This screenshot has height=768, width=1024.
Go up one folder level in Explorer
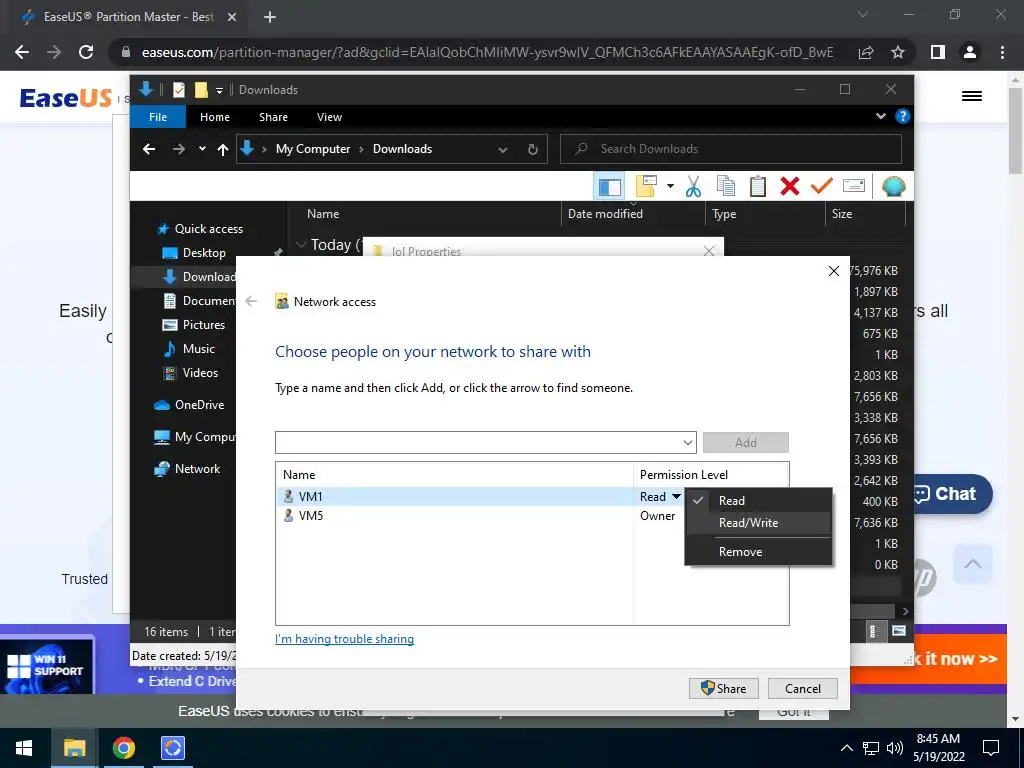pyautogui.click(x=223, y=150)
